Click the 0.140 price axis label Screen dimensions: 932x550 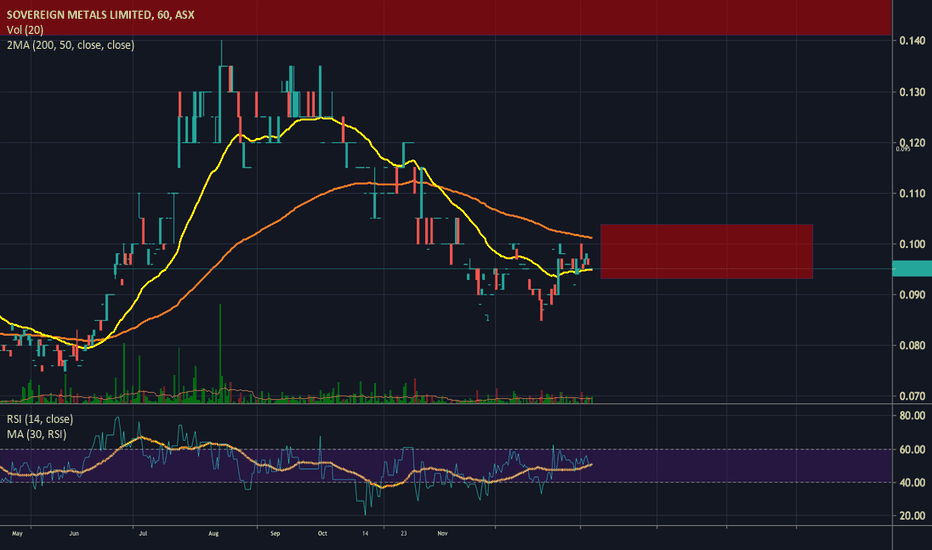point(912,40)
